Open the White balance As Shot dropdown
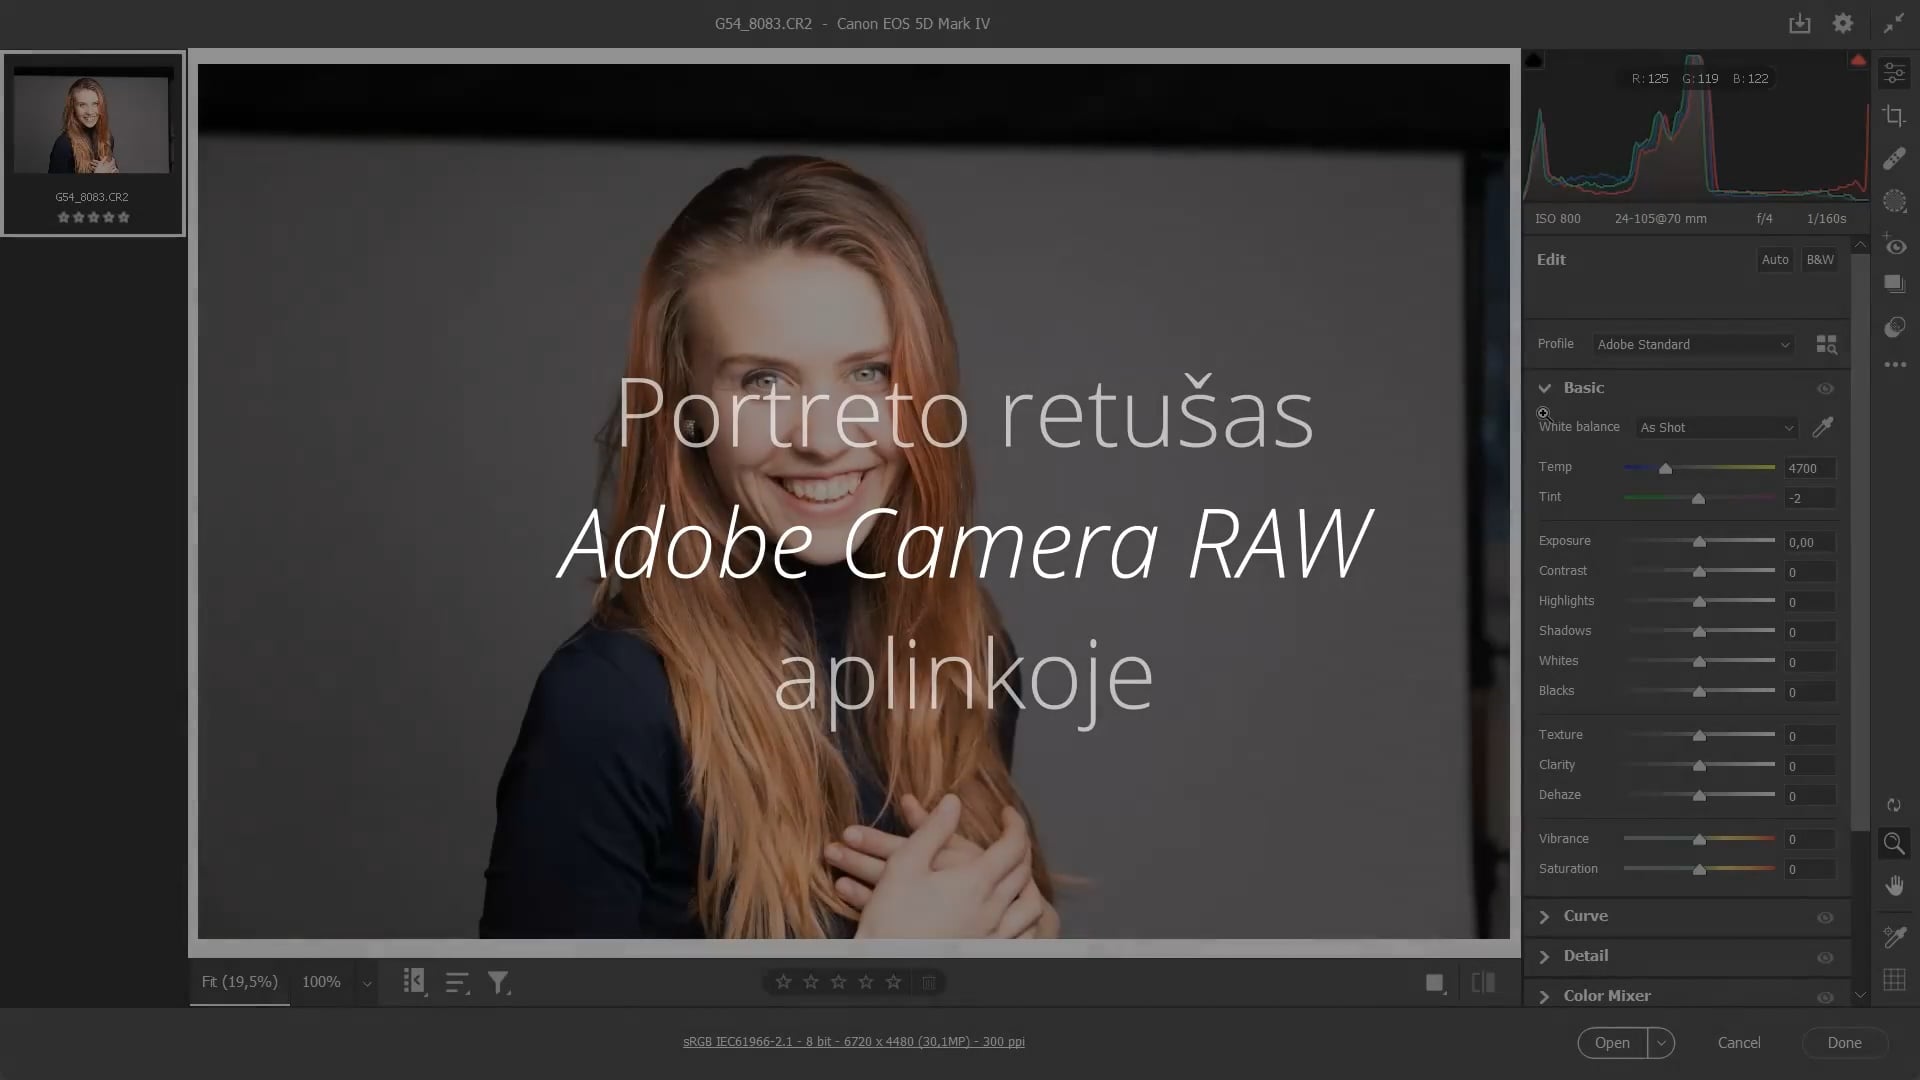The height and width of the screenshot is (1080, 1920). [x=1716, y=427]
